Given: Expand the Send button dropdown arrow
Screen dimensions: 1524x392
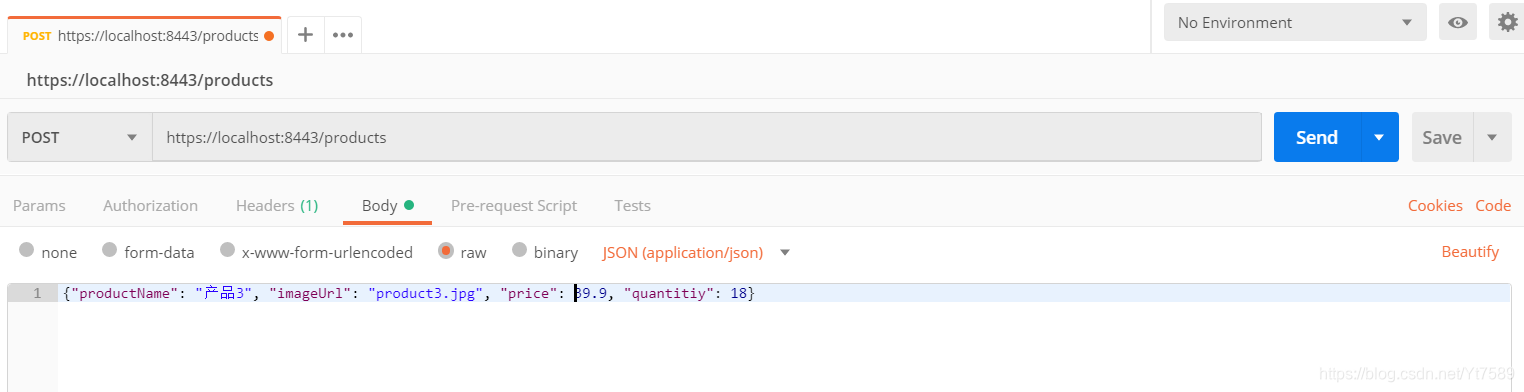Looking at the screenshot, I should tap(1380, 137).
